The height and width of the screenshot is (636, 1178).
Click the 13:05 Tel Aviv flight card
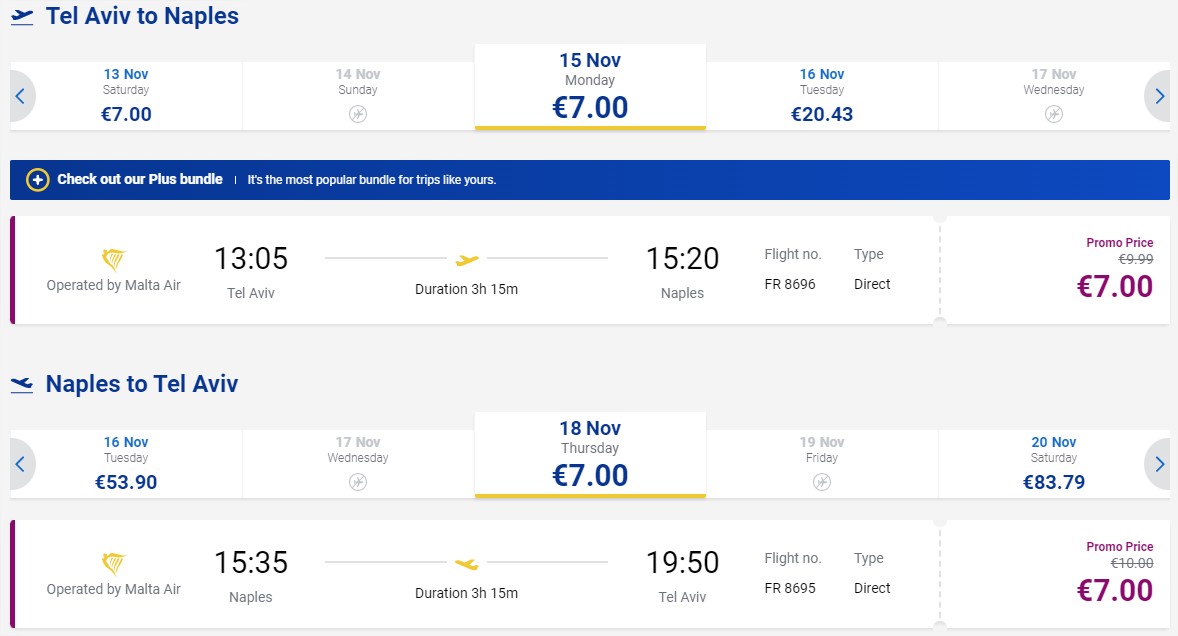[x=473, y=270]
